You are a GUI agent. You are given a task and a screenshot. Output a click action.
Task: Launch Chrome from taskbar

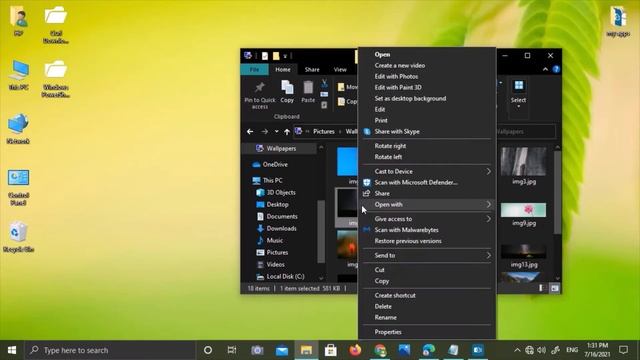380,350
